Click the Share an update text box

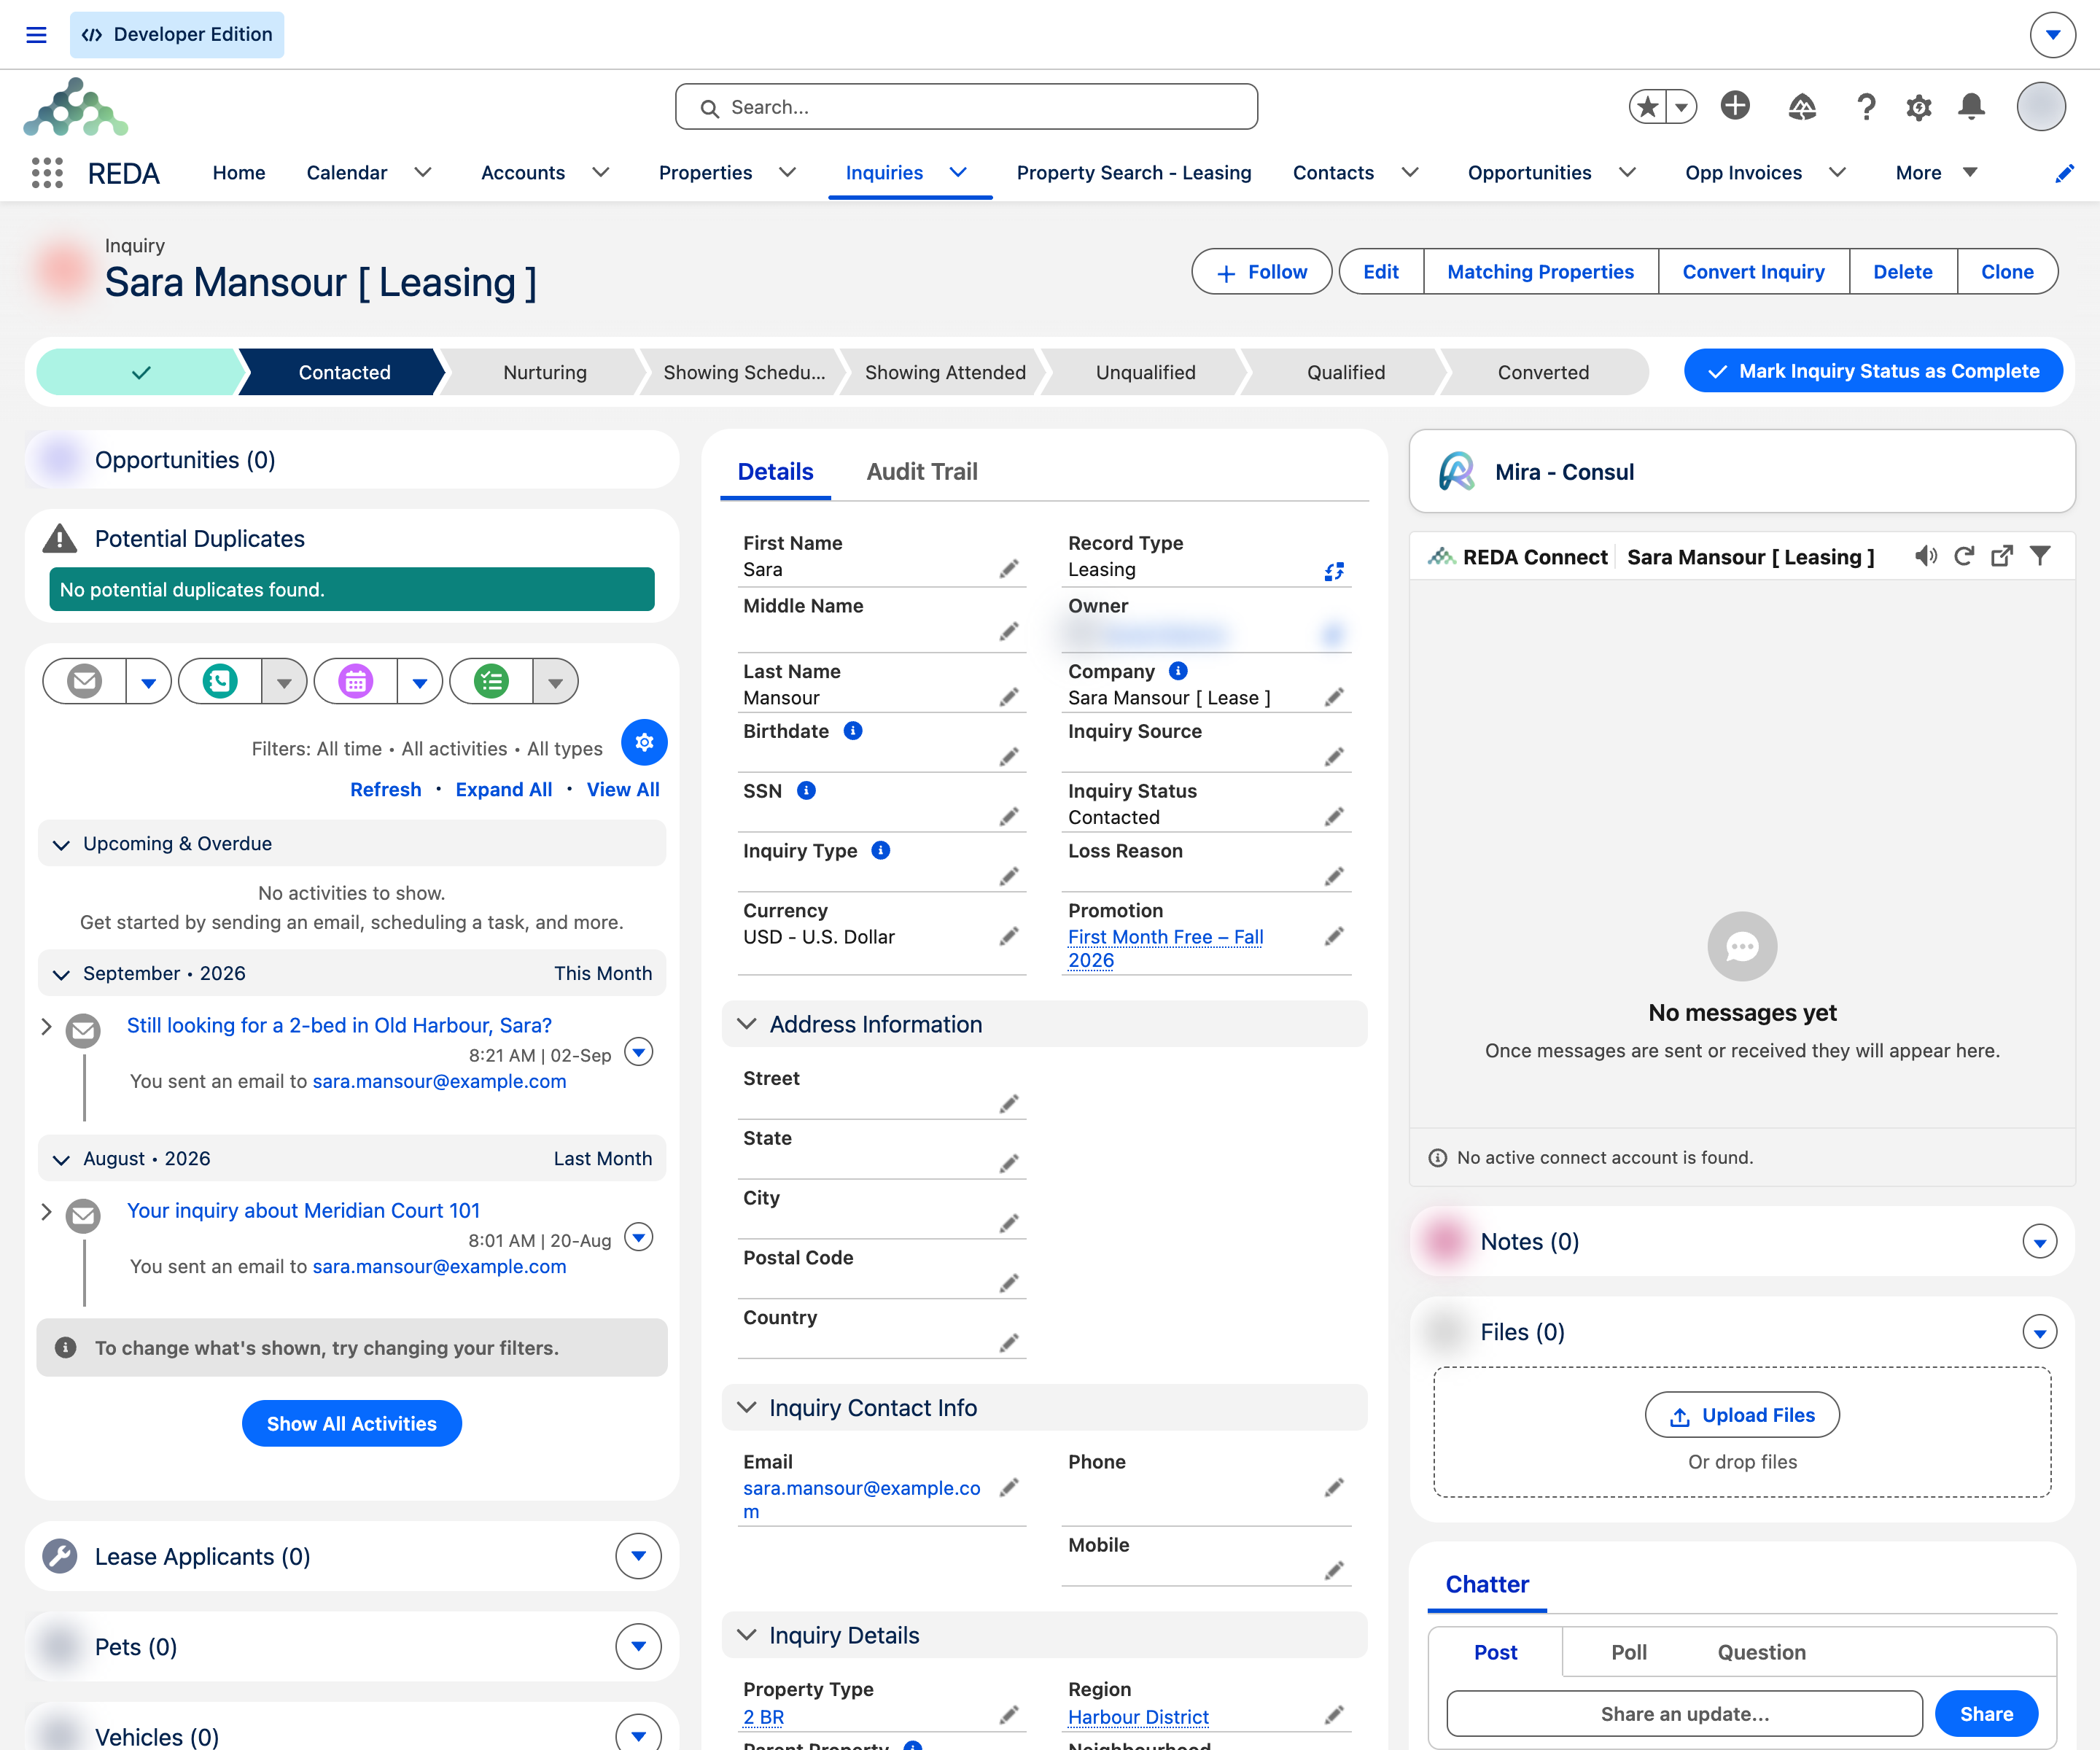tap(1684, 1714)
